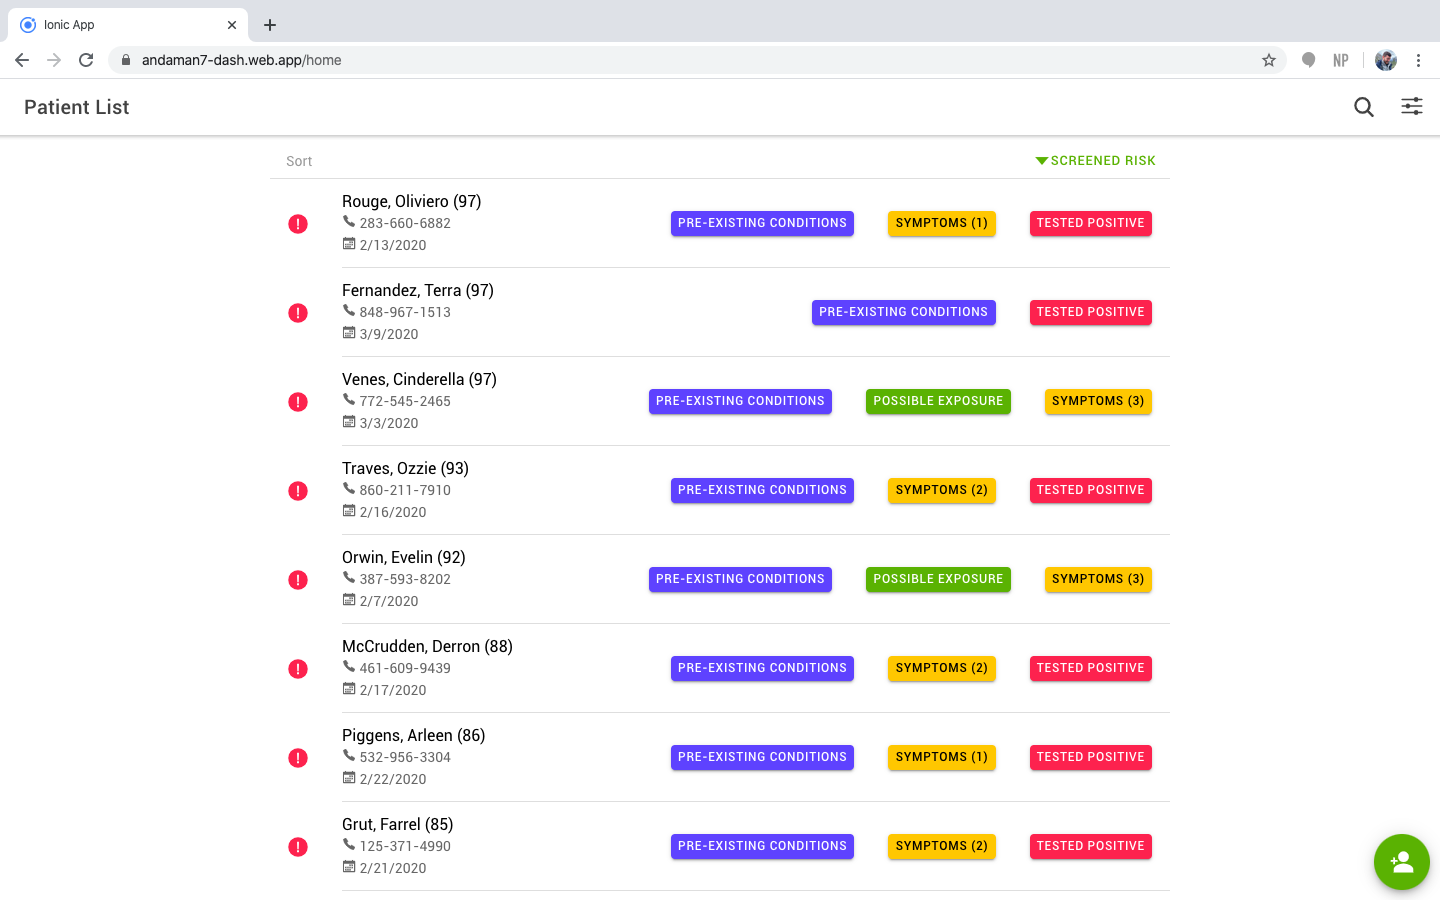Screen dimensions: 1440x900
Task: Reload the page in the browser
Action: (x=86, y=60)
